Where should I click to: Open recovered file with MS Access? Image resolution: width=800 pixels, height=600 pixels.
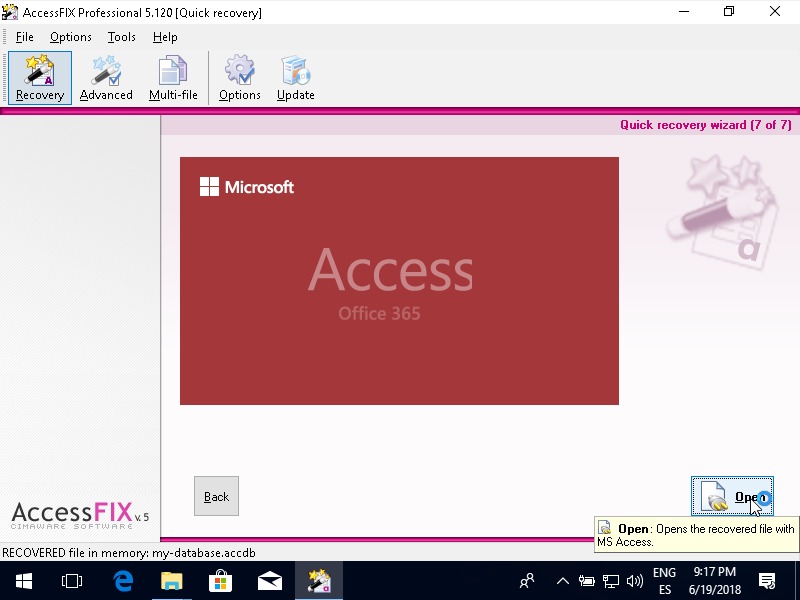tap(732, 496)
